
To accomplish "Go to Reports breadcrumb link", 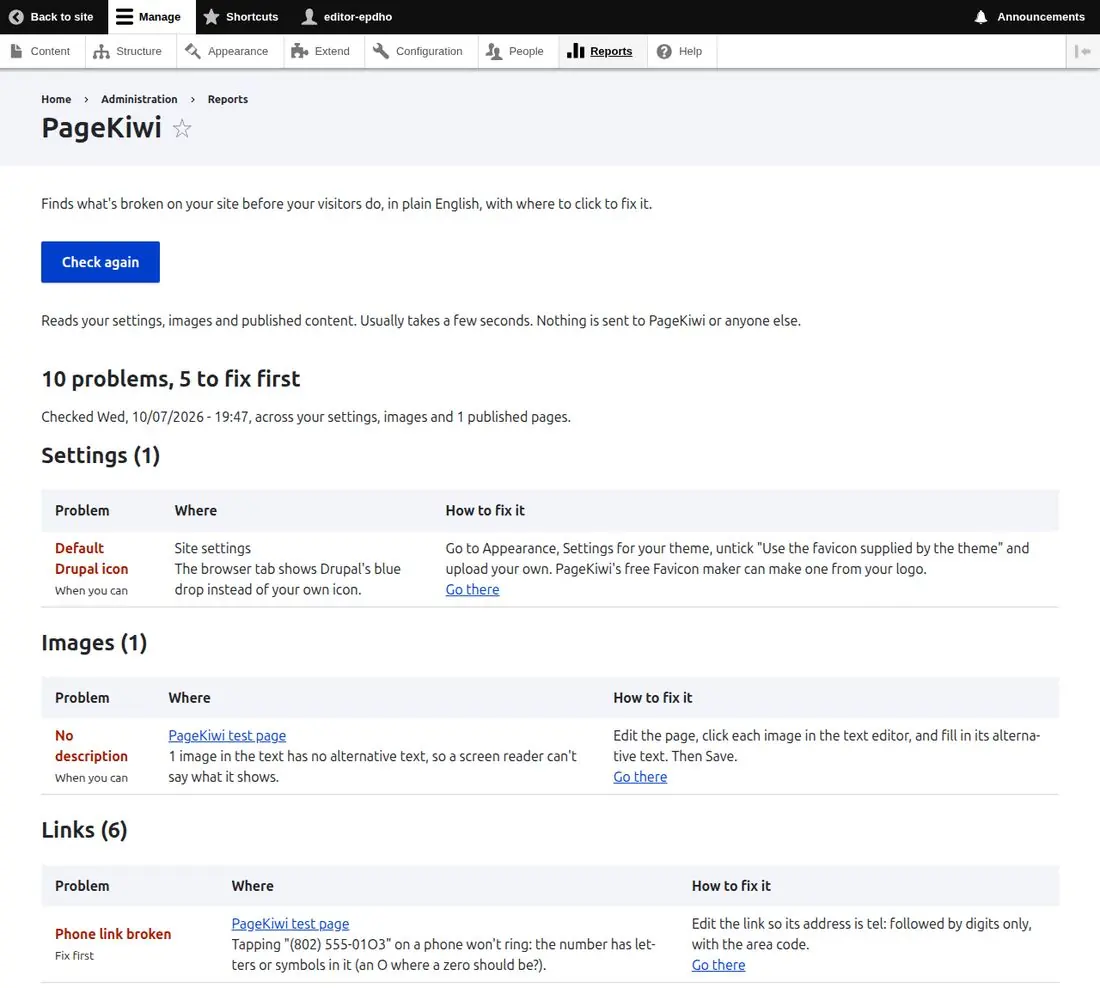I will pyautogui.click(x=227, y=99).
